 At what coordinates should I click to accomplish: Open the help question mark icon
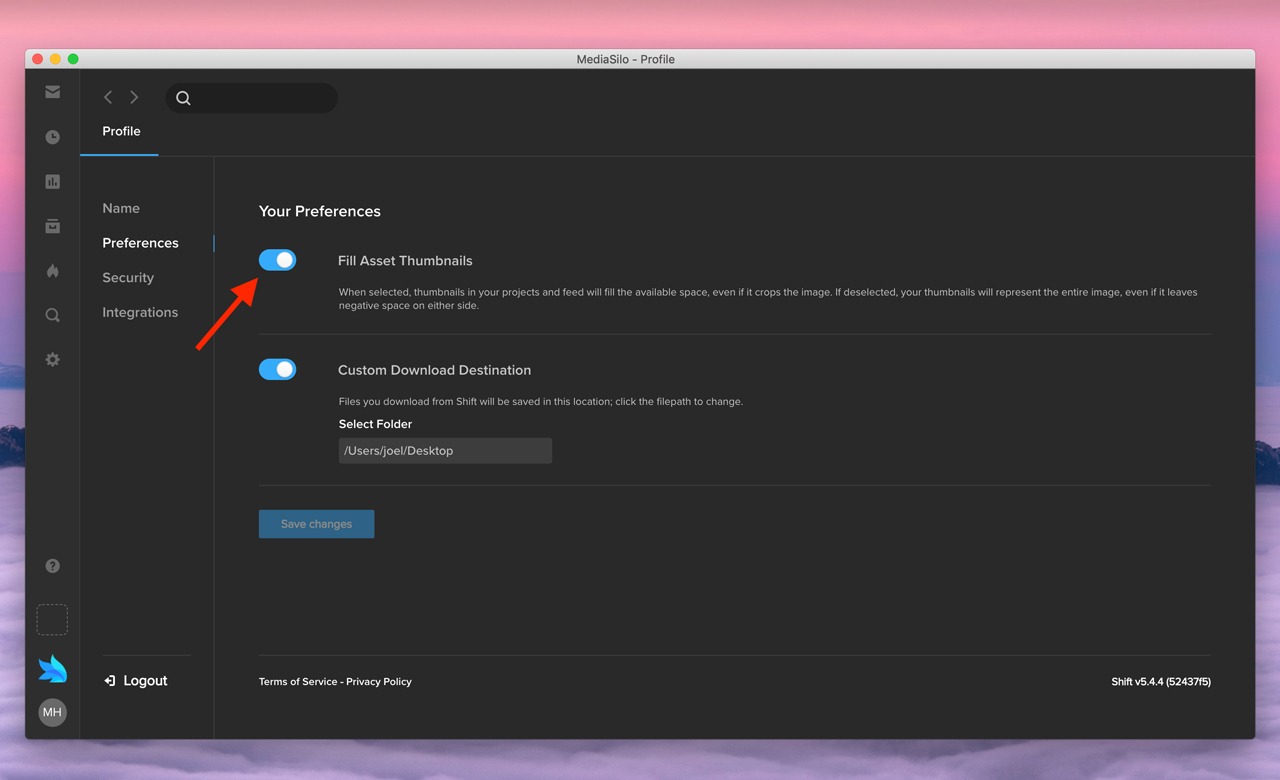(52, 566)
